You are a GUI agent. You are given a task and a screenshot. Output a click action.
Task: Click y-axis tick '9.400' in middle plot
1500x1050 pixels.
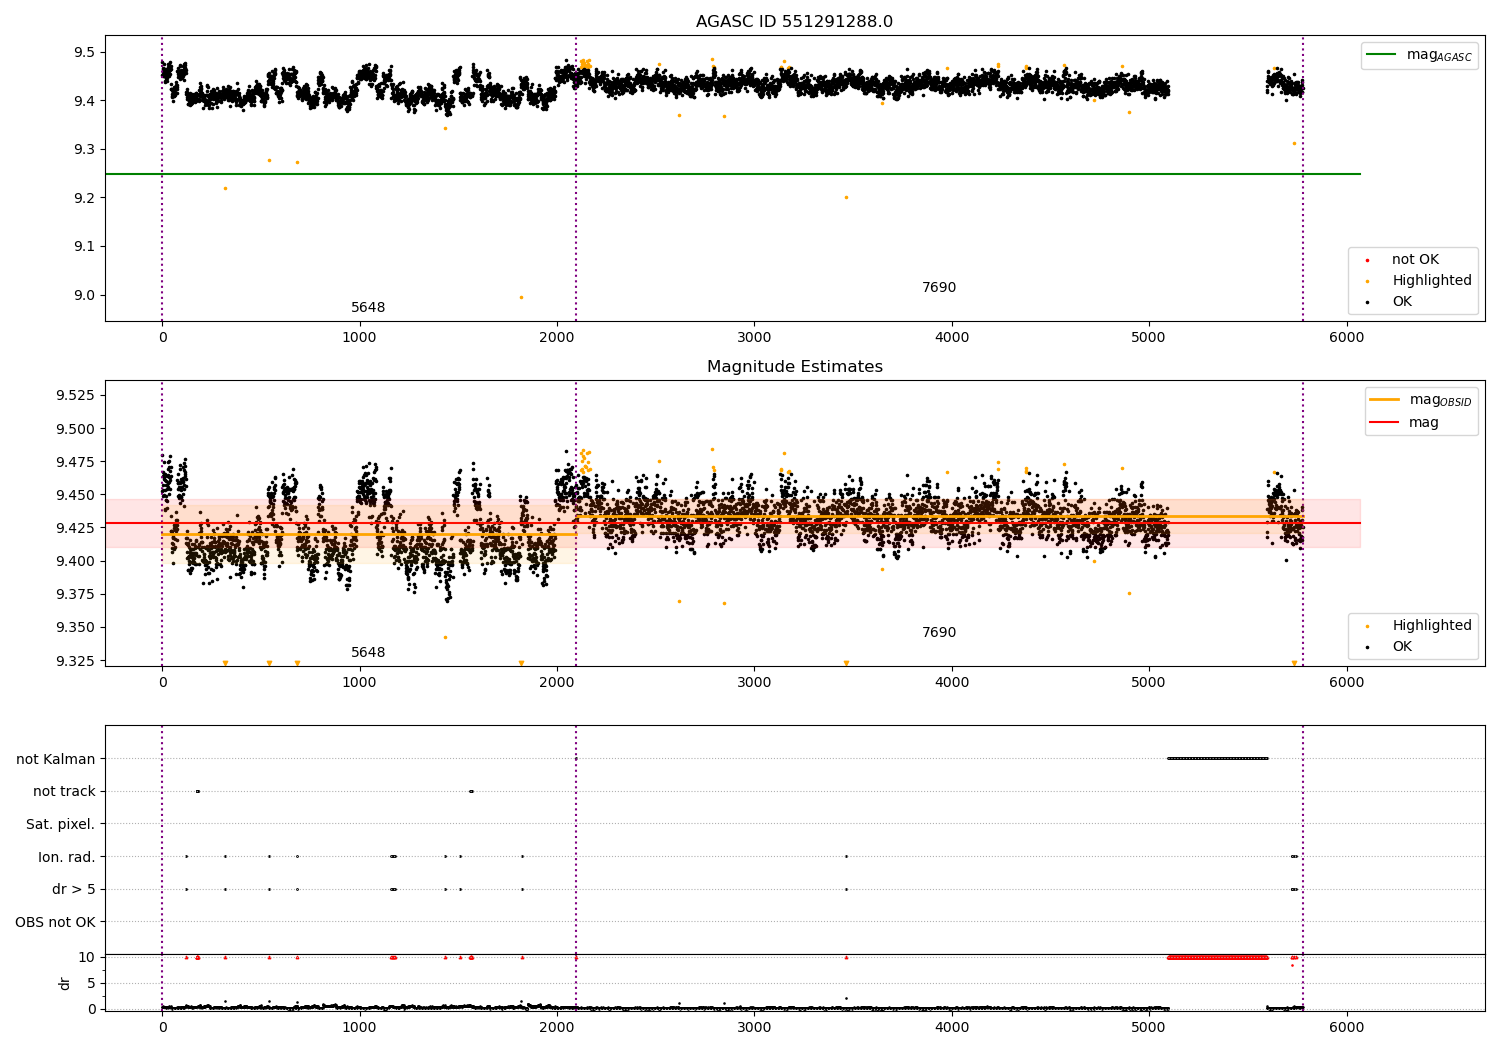(76, 561)
